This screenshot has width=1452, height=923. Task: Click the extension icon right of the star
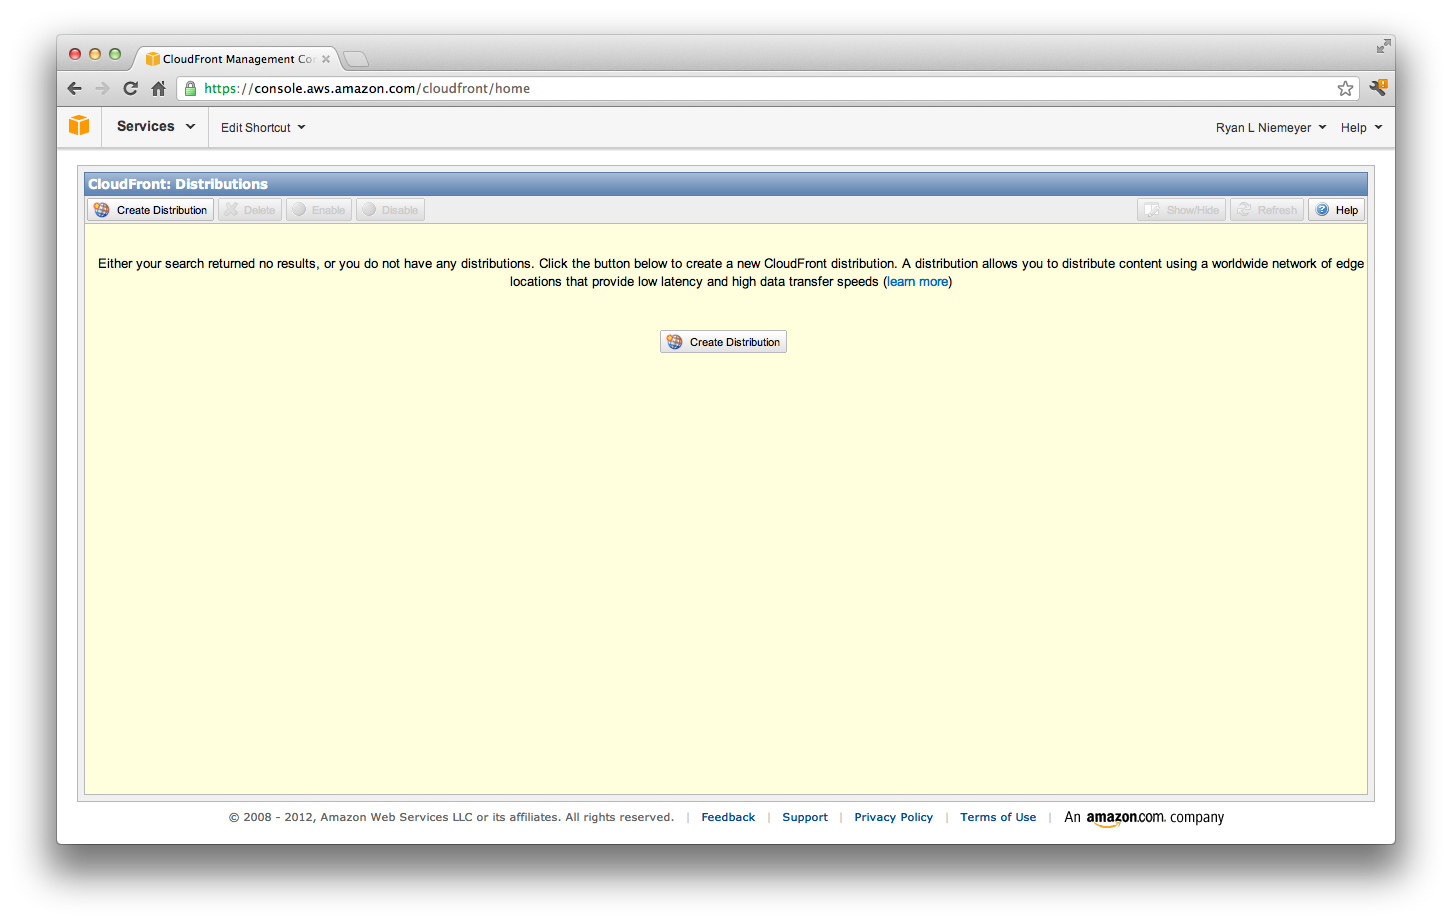1378,88
